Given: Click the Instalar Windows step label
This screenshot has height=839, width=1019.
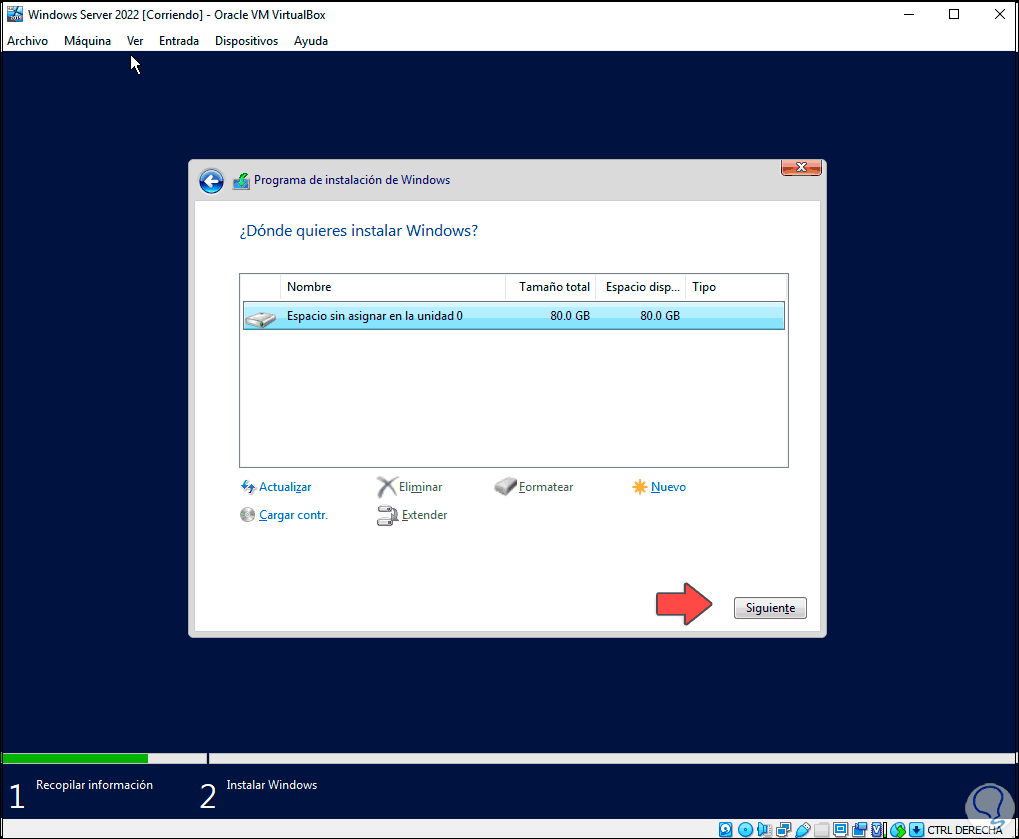Looking at the screenshot, I should click(x=272, y=785).
